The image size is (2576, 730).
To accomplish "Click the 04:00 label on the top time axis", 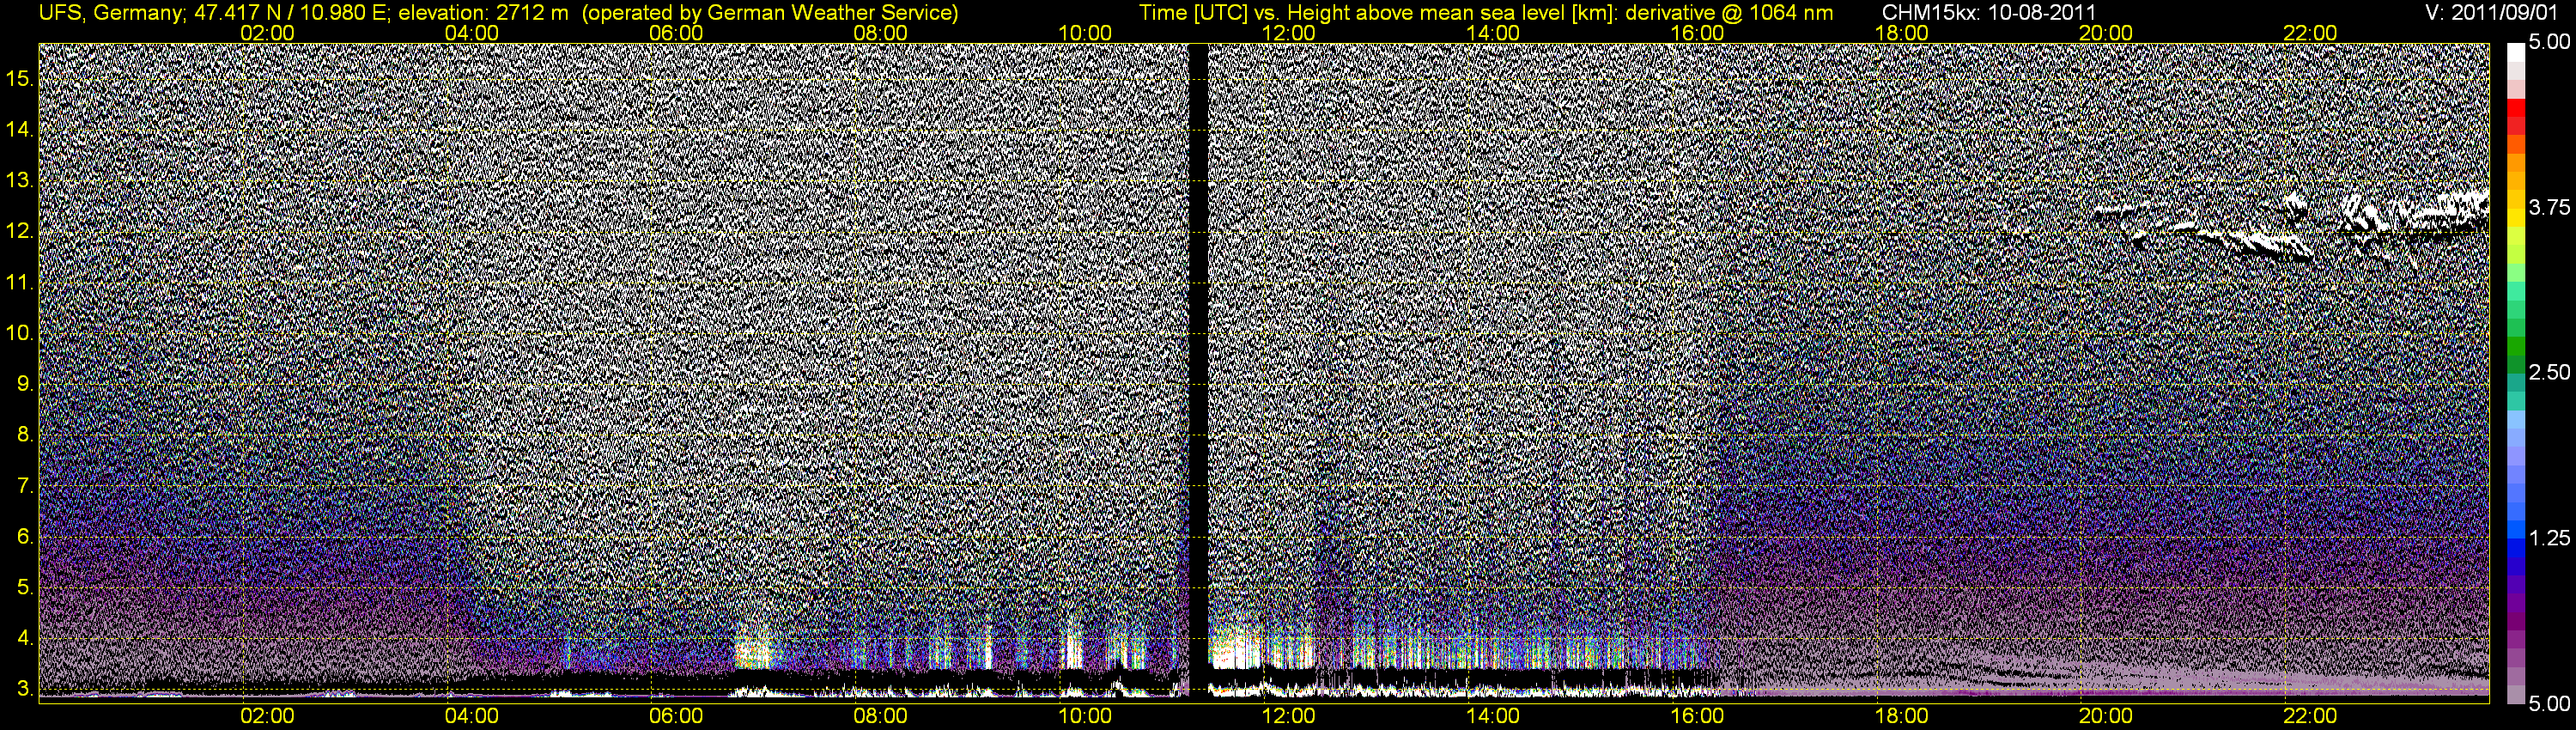I will click(472, 33).
